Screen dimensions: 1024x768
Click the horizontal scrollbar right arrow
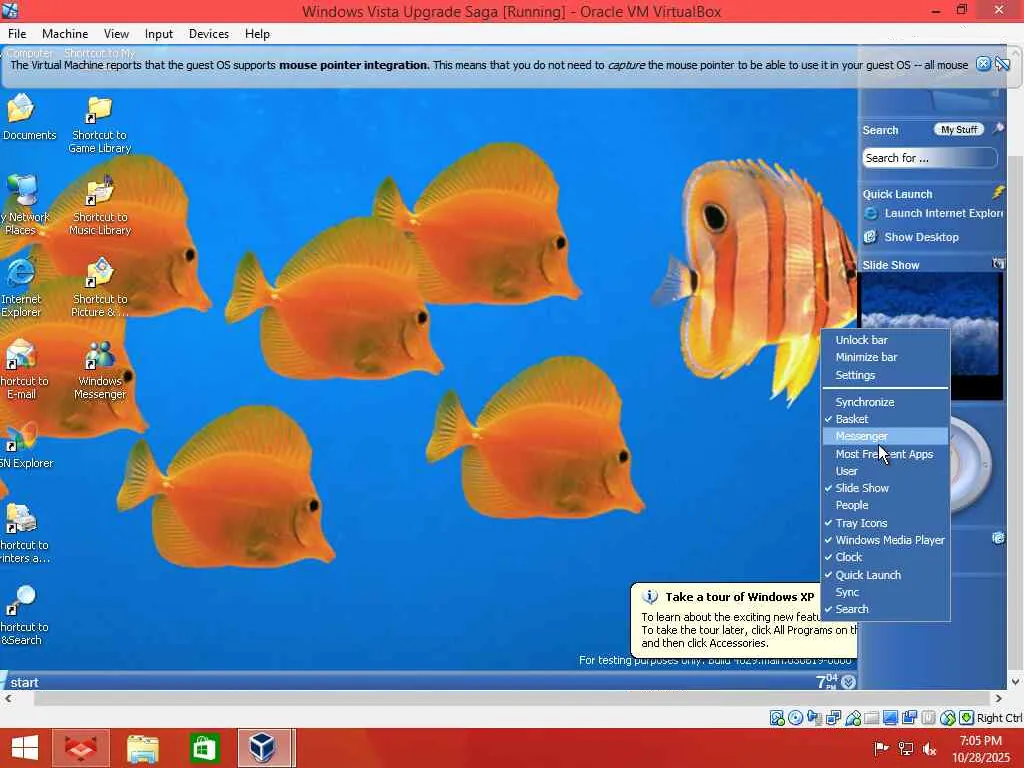tap(998, 698)
